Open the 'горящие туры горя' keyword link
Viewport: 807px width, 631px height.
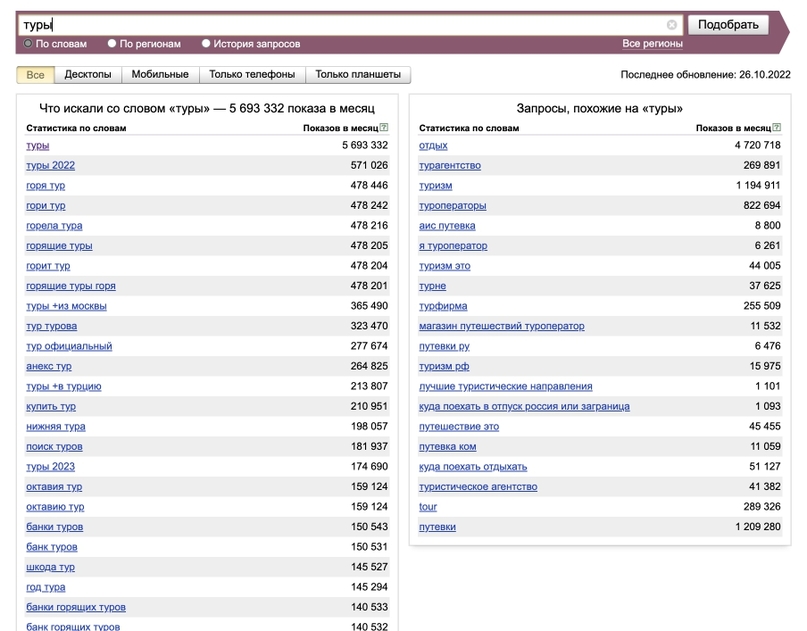(71, 286)
